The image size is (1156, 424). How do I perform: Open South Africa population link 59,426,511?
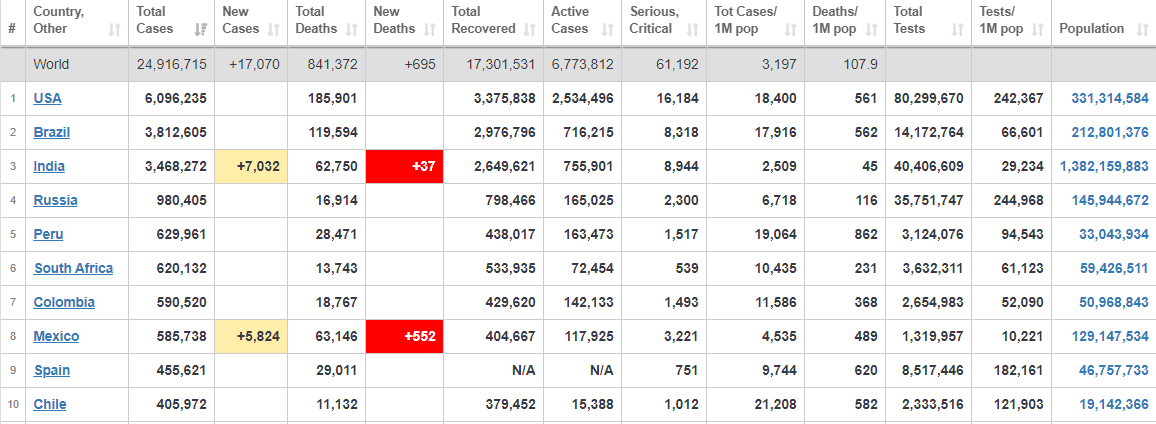[1113, 268]
